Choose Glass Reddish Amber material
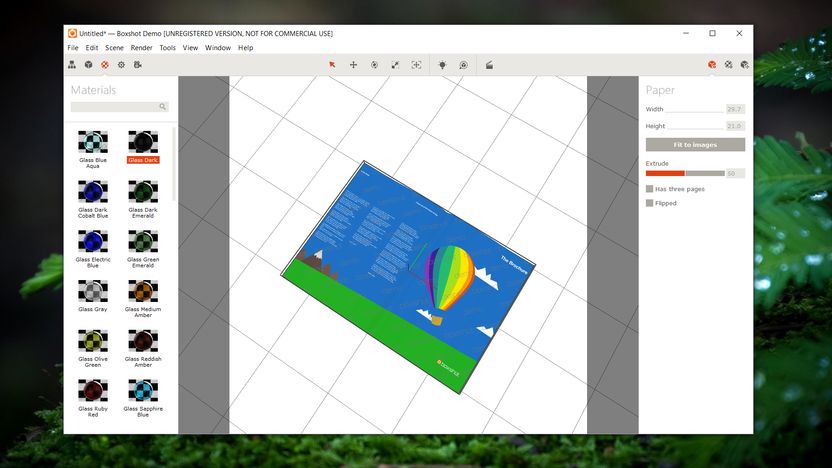 pos(143,349)
